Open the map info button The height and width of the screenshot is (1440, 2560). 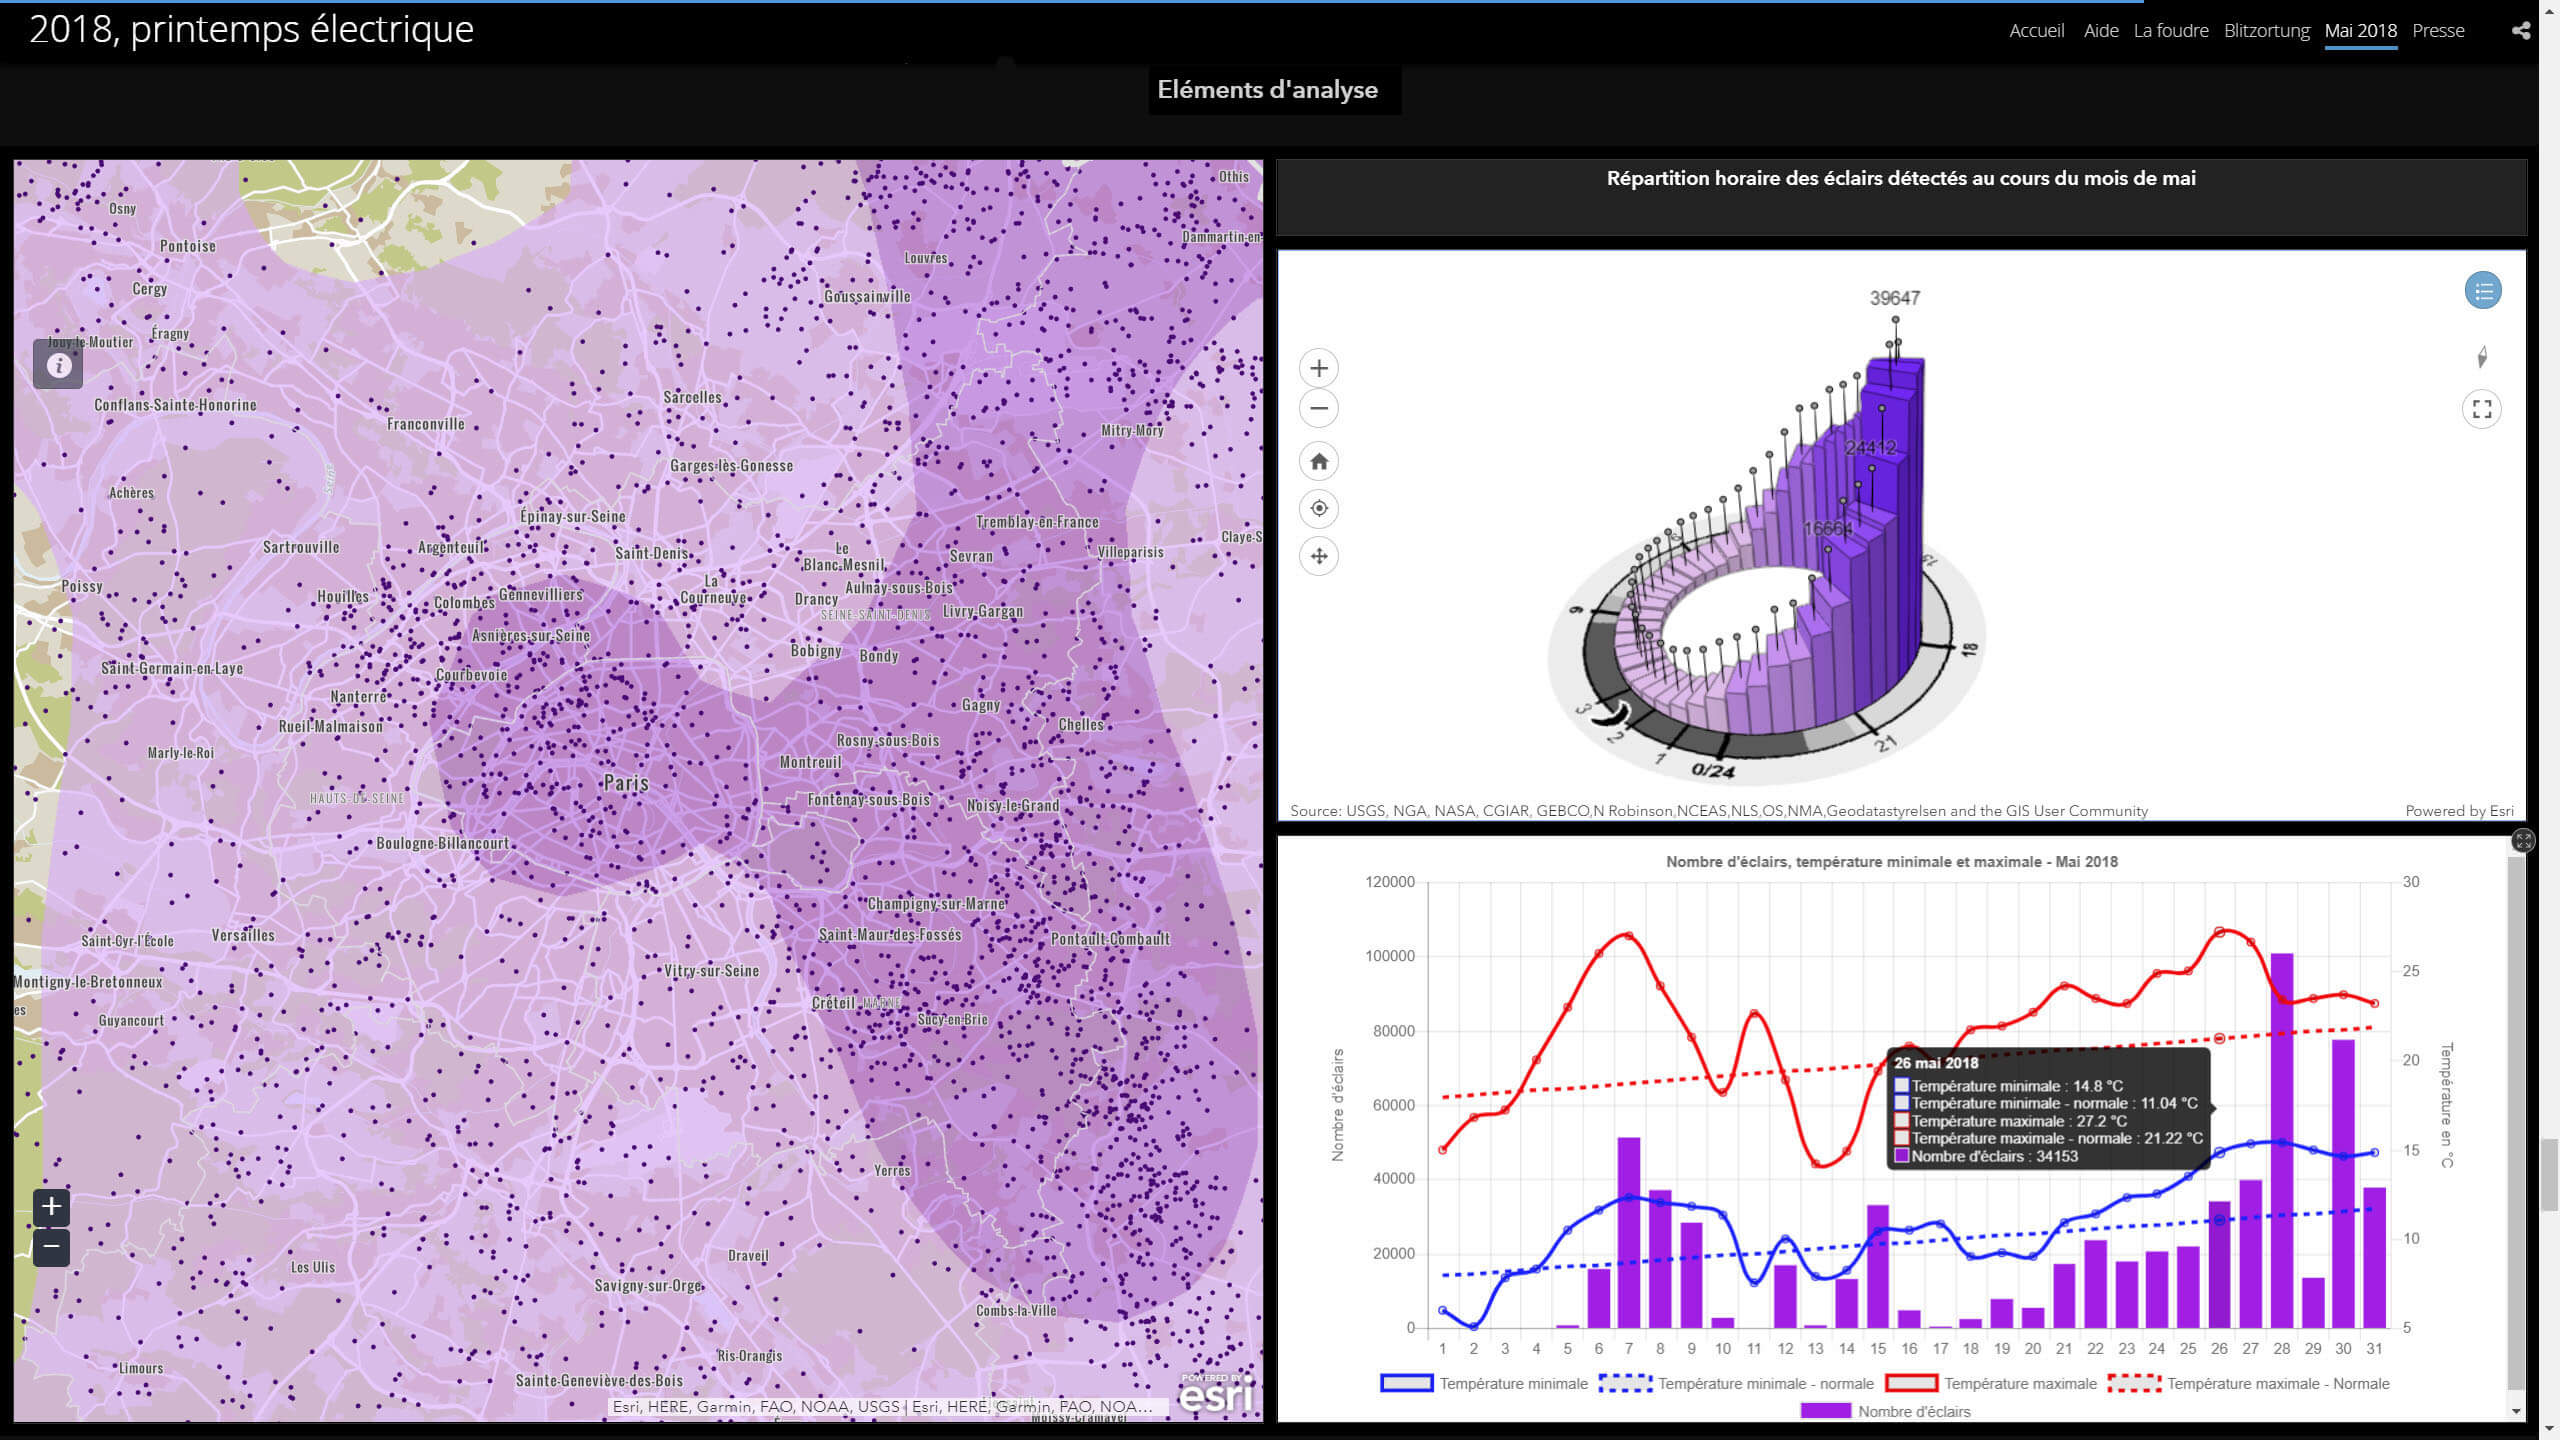click(58, 364)
